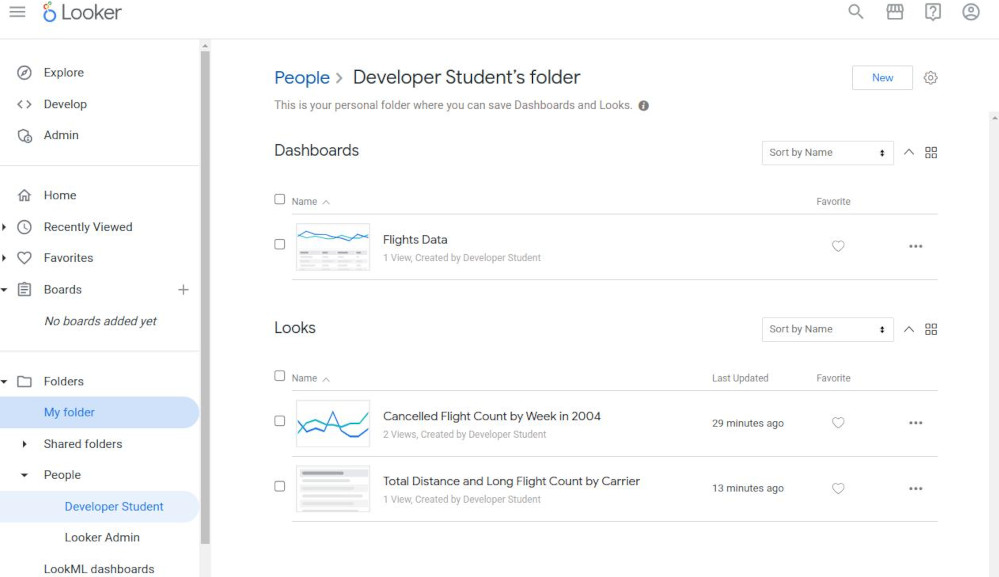Open the main hamburger menu
This screenshot has width=999, height=577.
[x=17, y=12]
